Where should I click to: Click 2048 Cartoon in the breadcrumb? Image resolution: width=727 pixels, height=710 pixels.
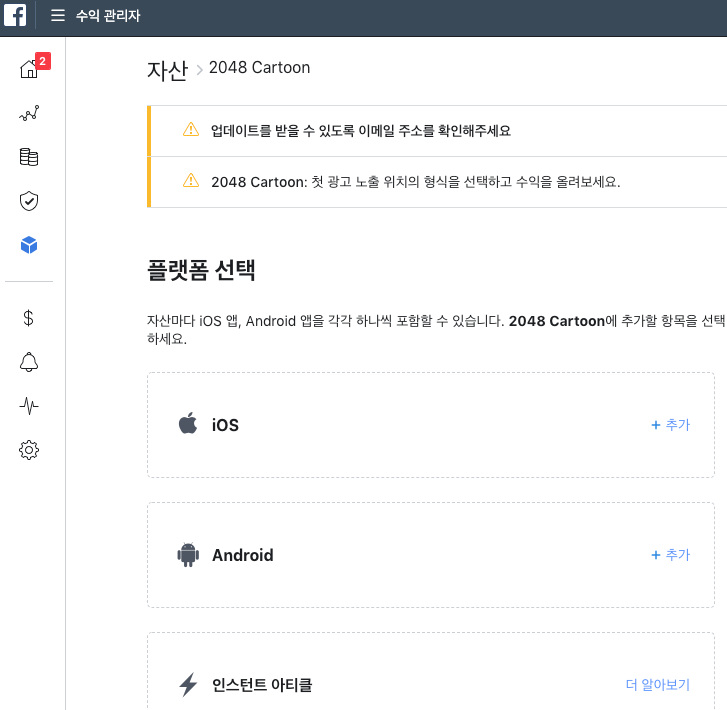259,68
